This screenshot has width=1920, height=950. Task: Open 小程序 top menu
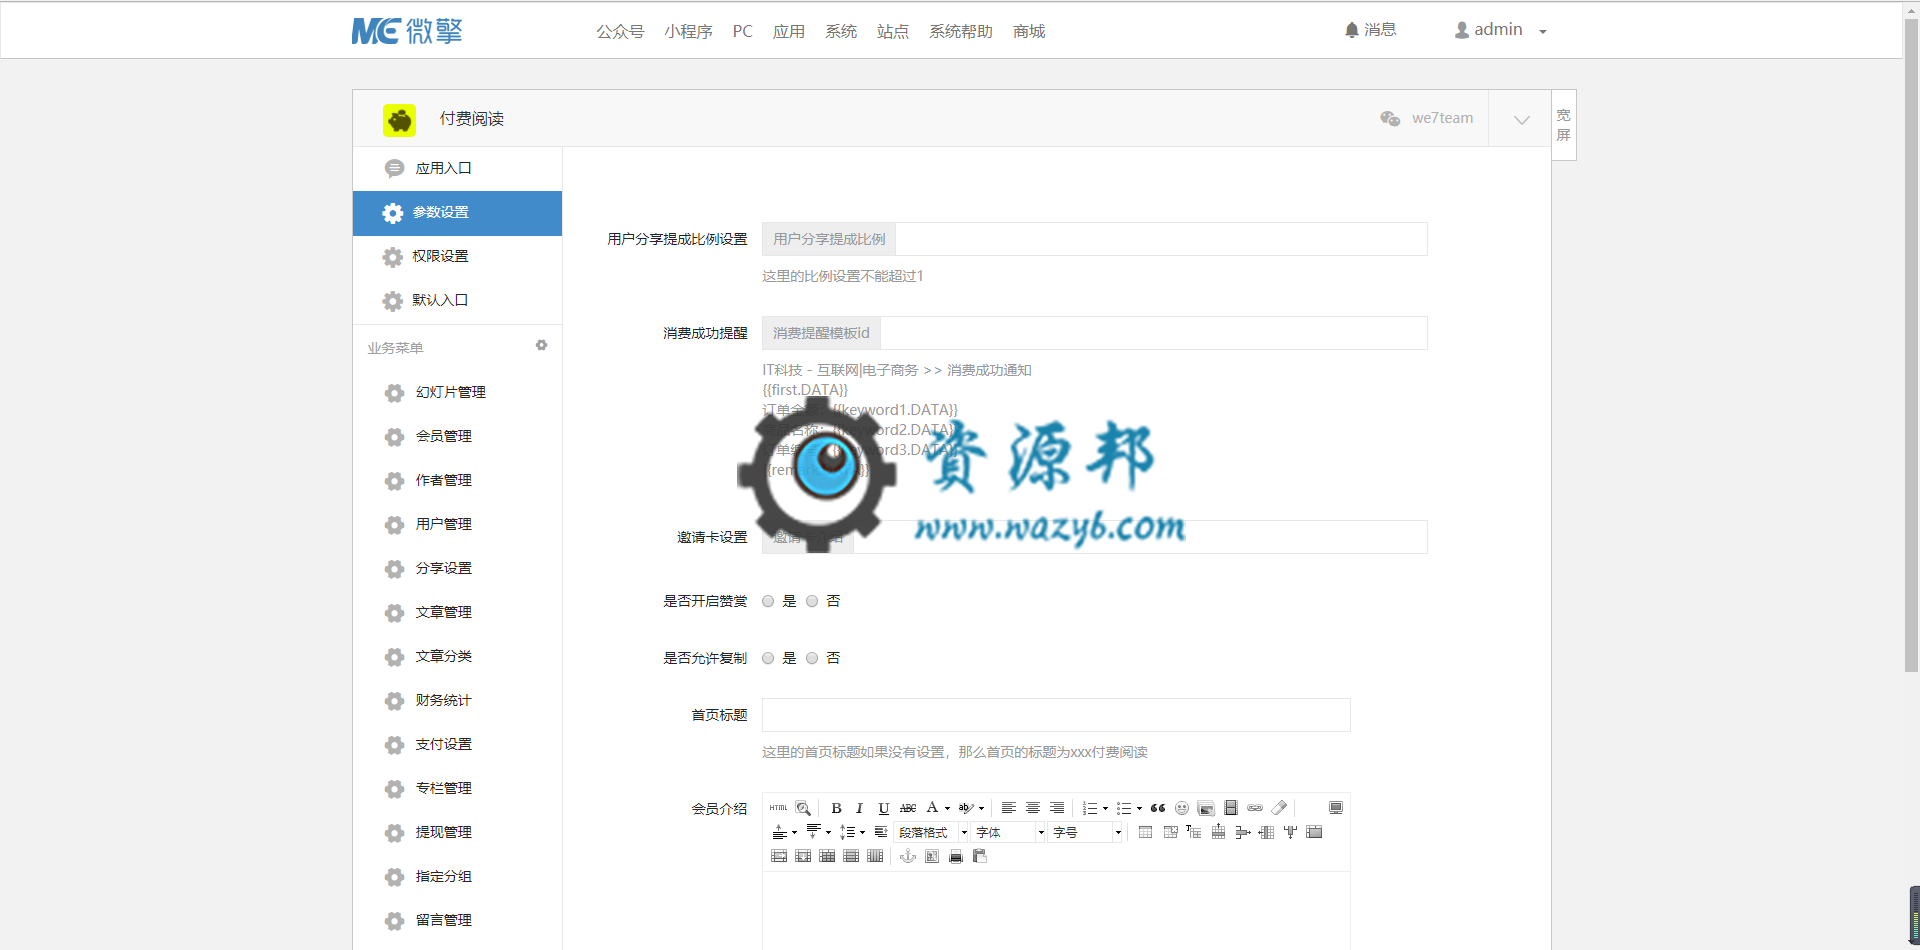(x=688, y=31)
